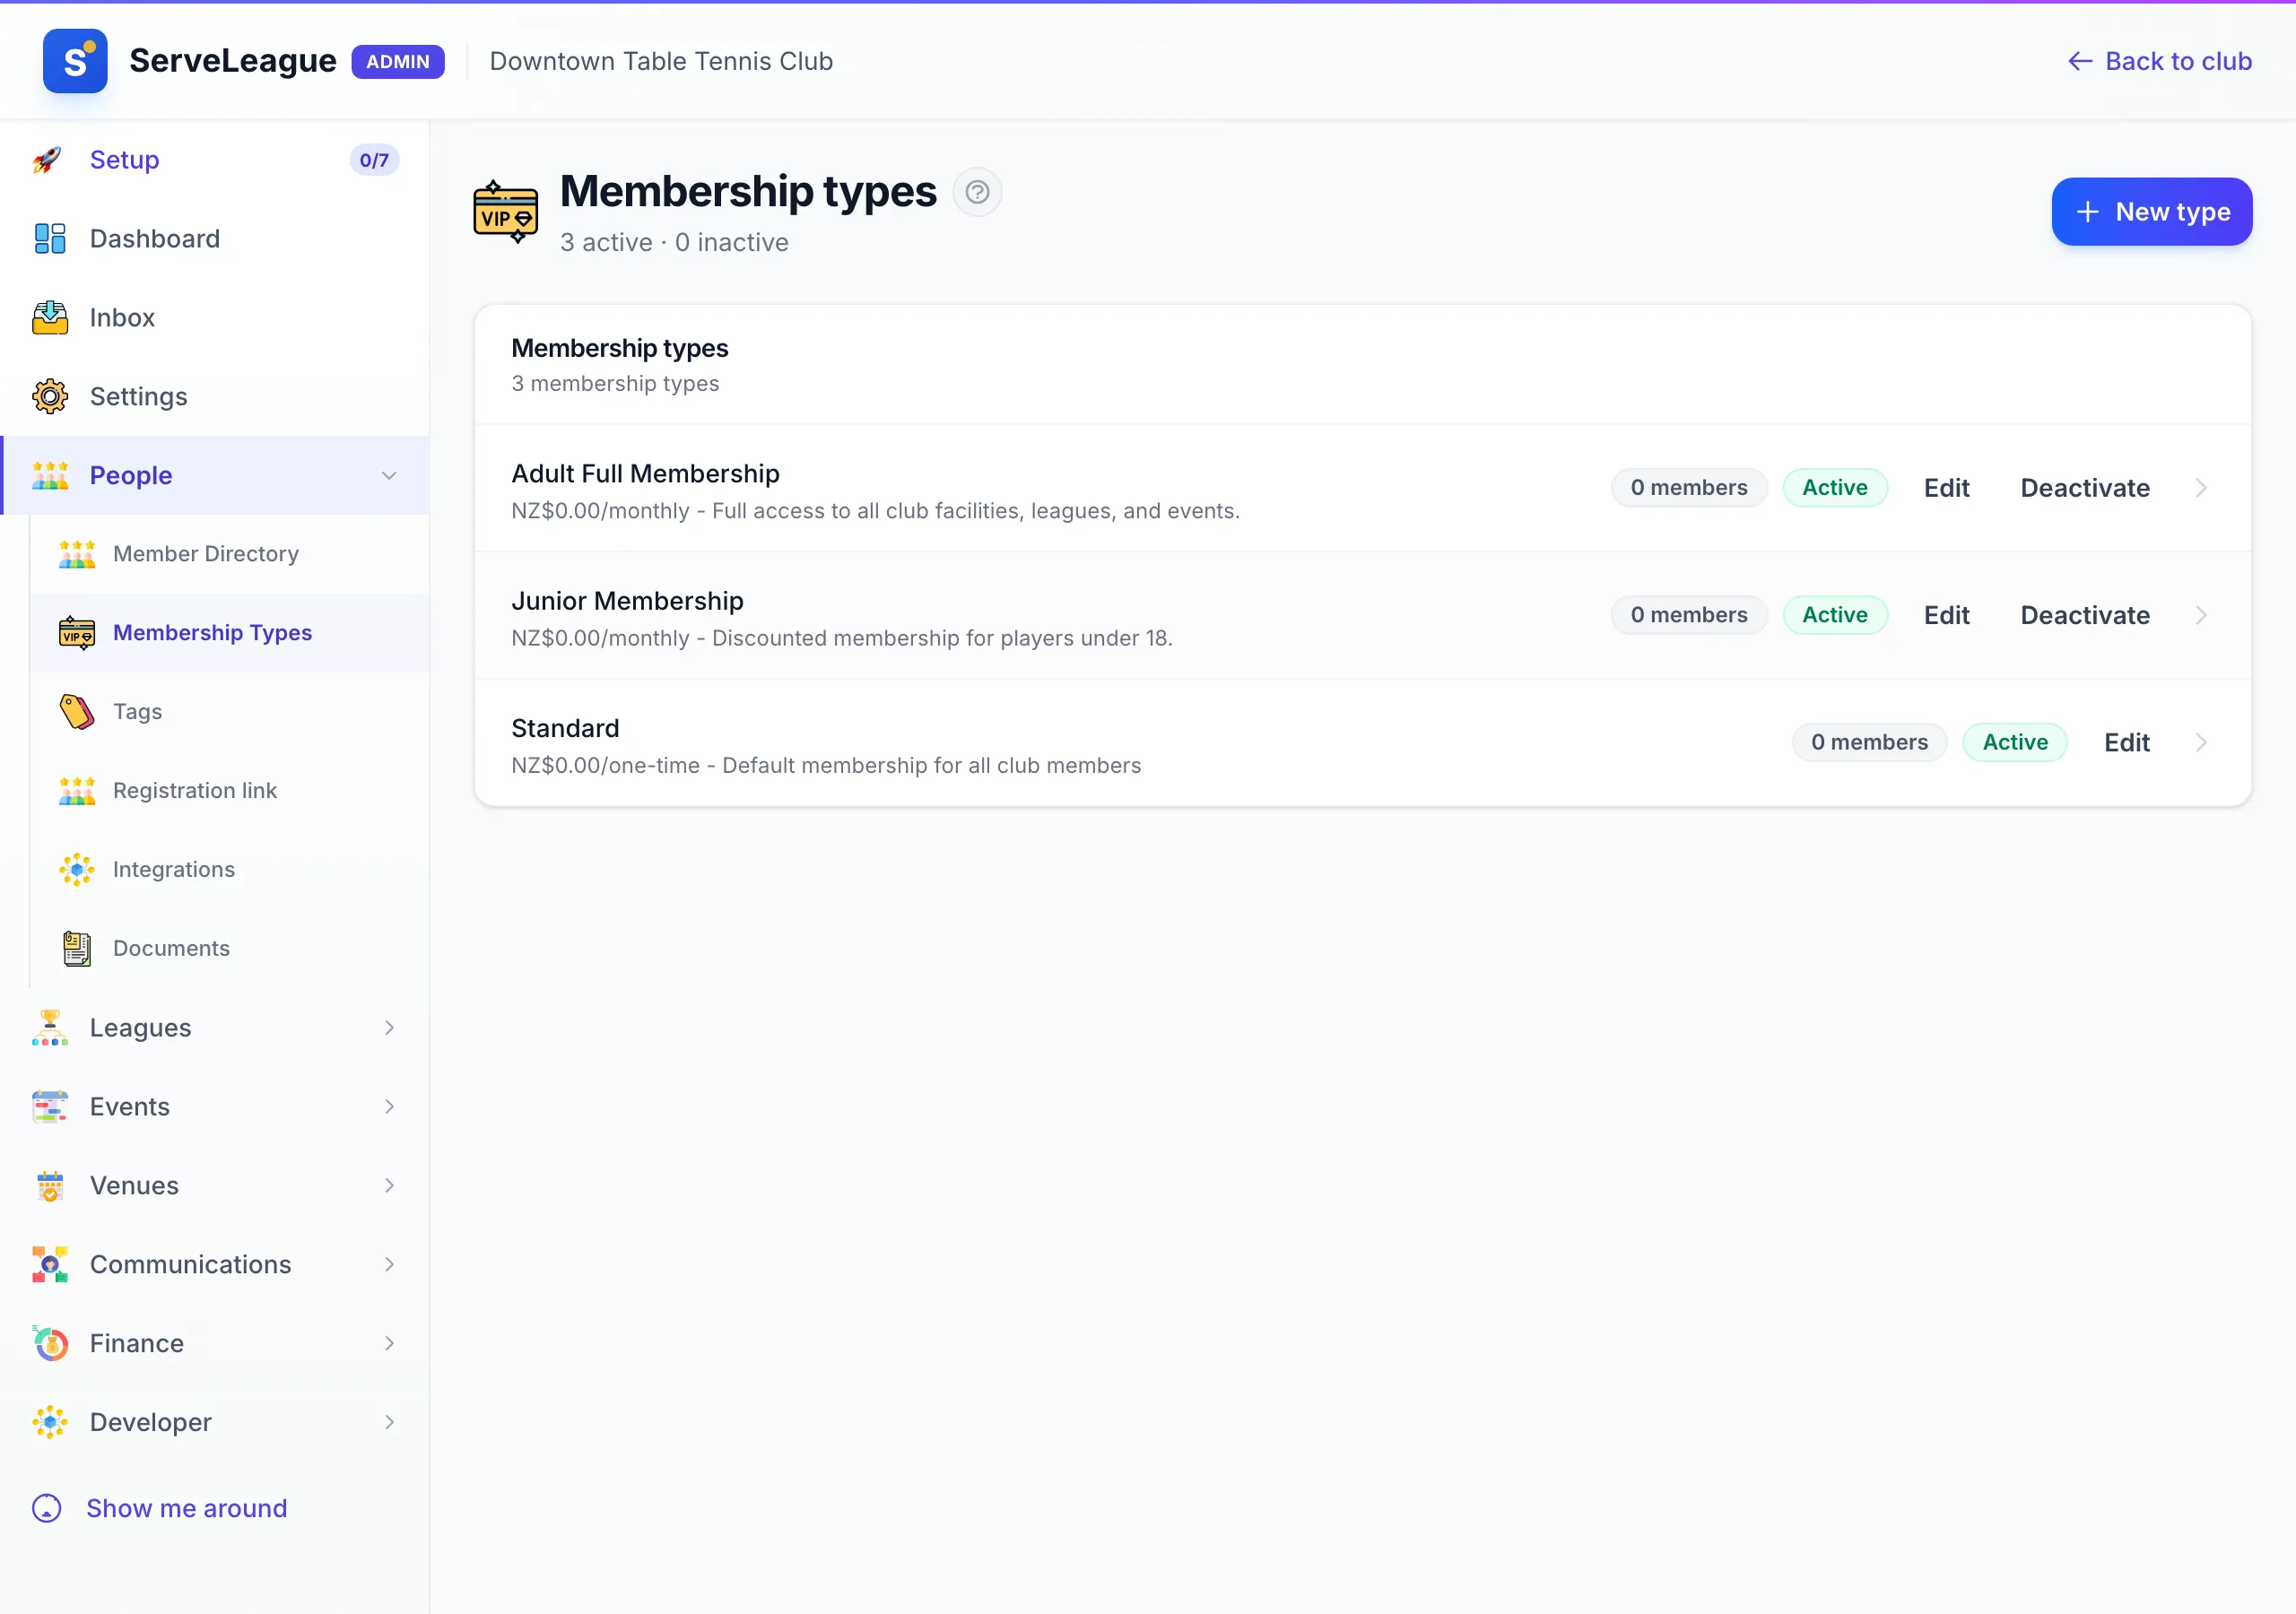This screenshot has width=2296, height=1614.
Task: Open Adult Full Membership row chevron
Action: point(2201,488)
